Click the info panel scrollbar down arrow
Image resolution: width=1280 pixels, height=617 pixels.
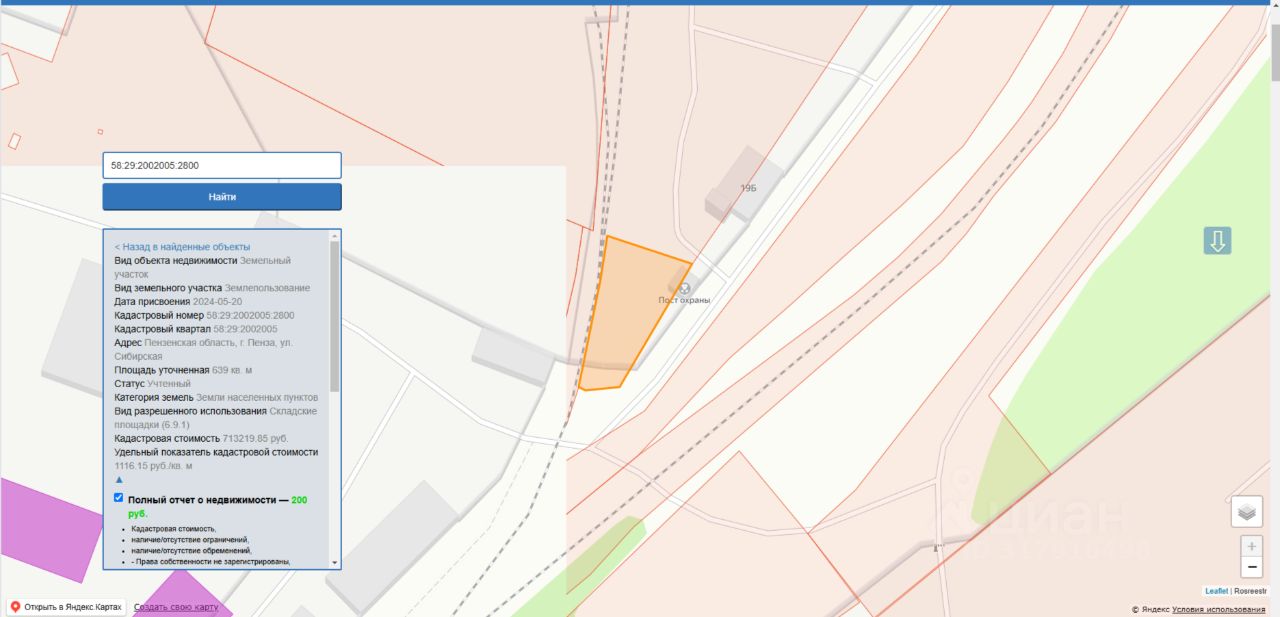335,563
